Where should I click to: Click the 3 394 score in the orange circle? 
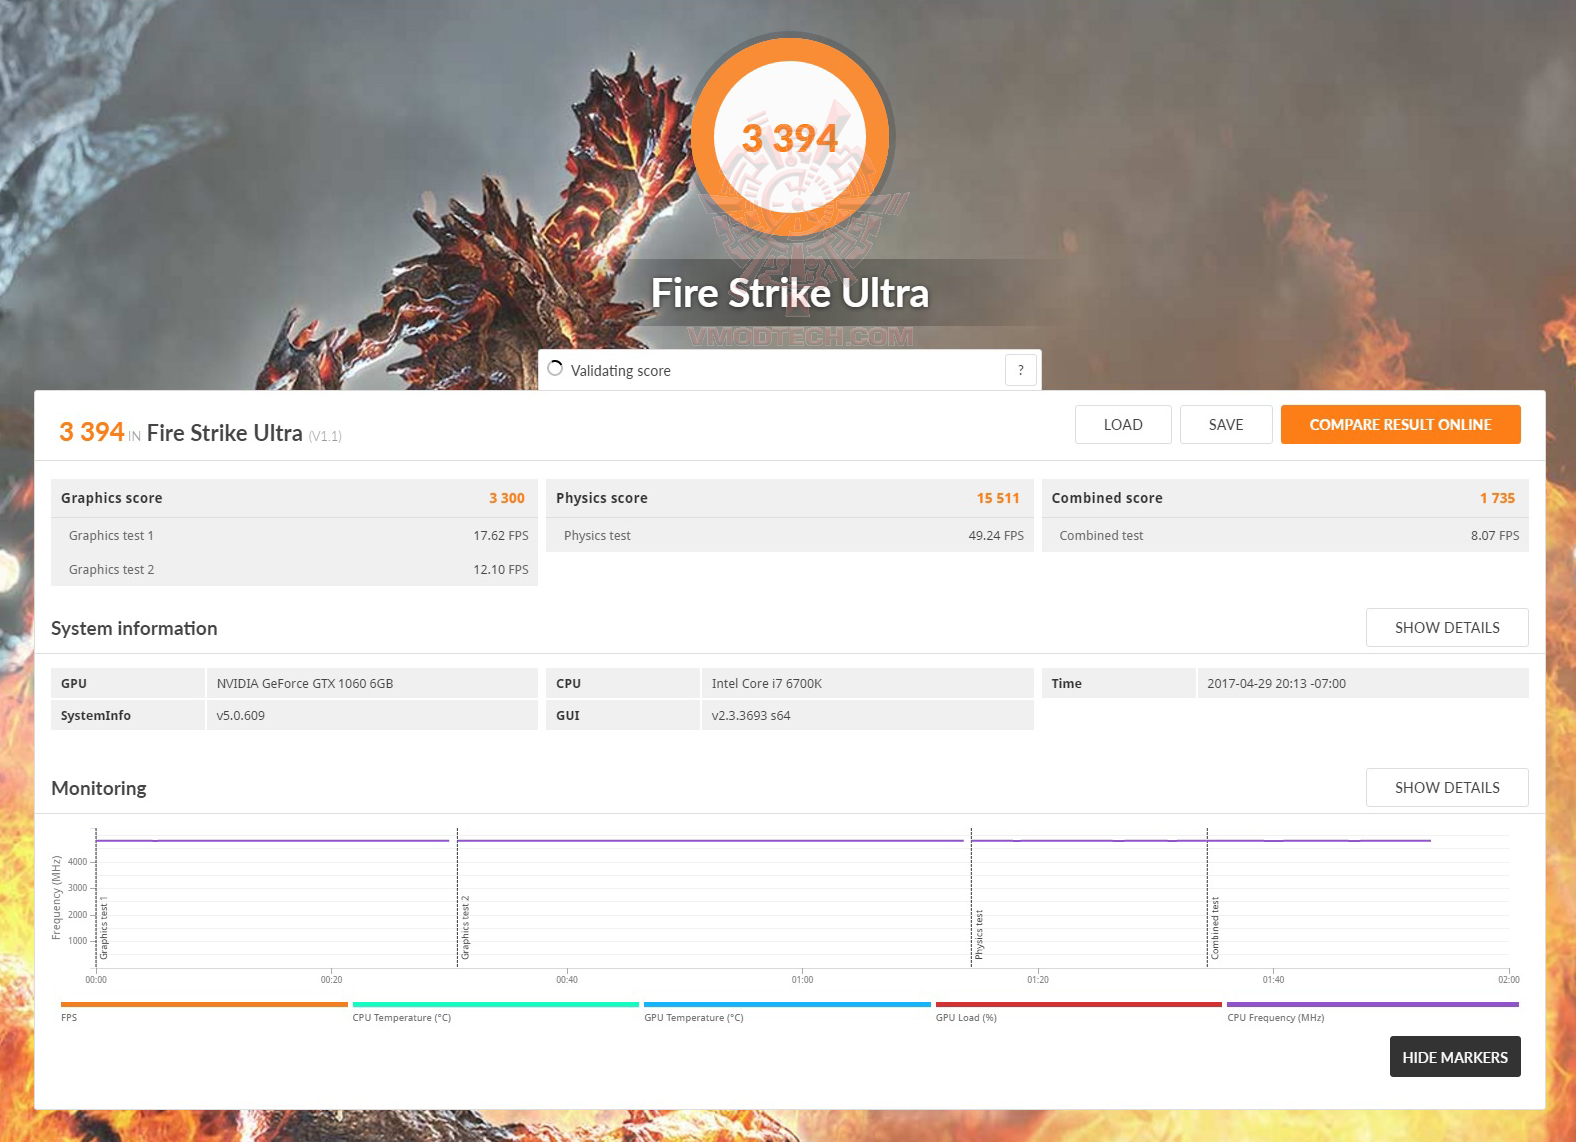(790, 138)
